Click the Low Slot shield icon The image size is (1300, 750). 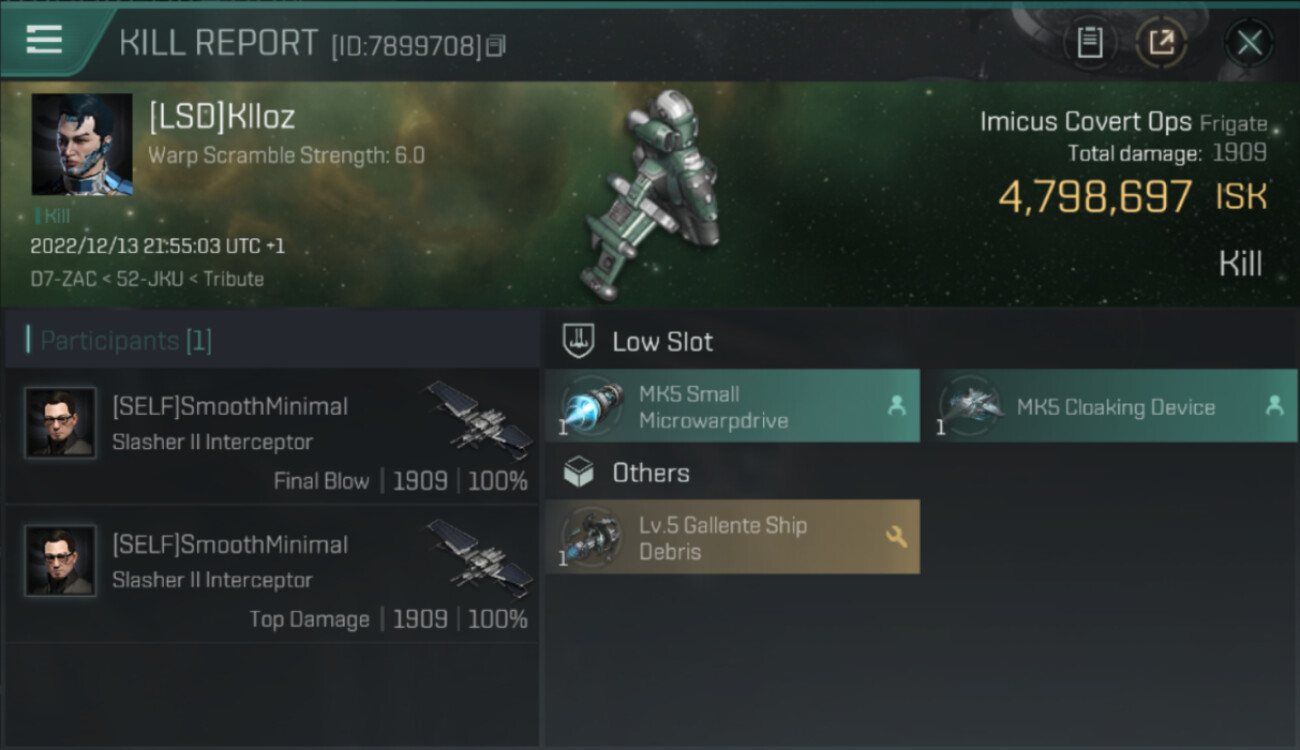coord(579,341)
